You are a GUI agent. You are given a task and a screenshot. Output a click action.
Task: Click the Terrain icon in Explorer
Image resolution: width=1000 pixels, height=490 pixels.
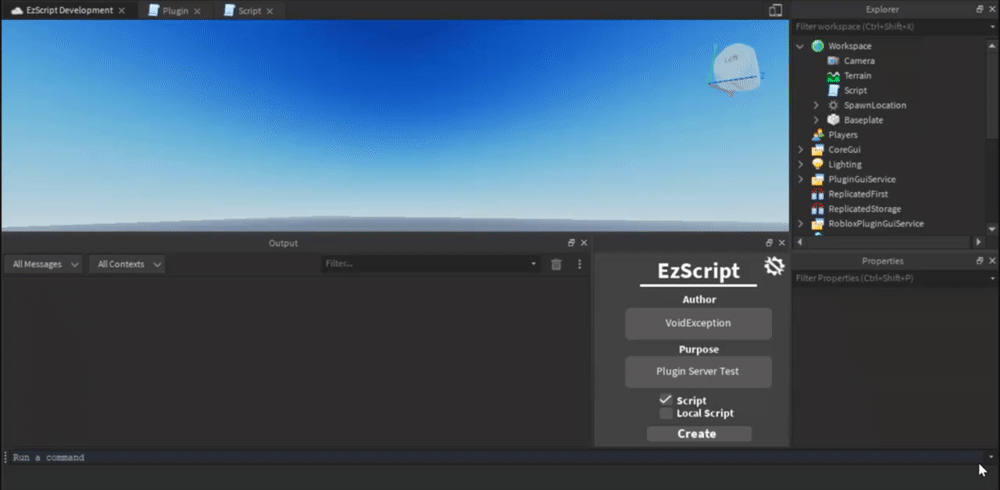[x=833, y=76]
